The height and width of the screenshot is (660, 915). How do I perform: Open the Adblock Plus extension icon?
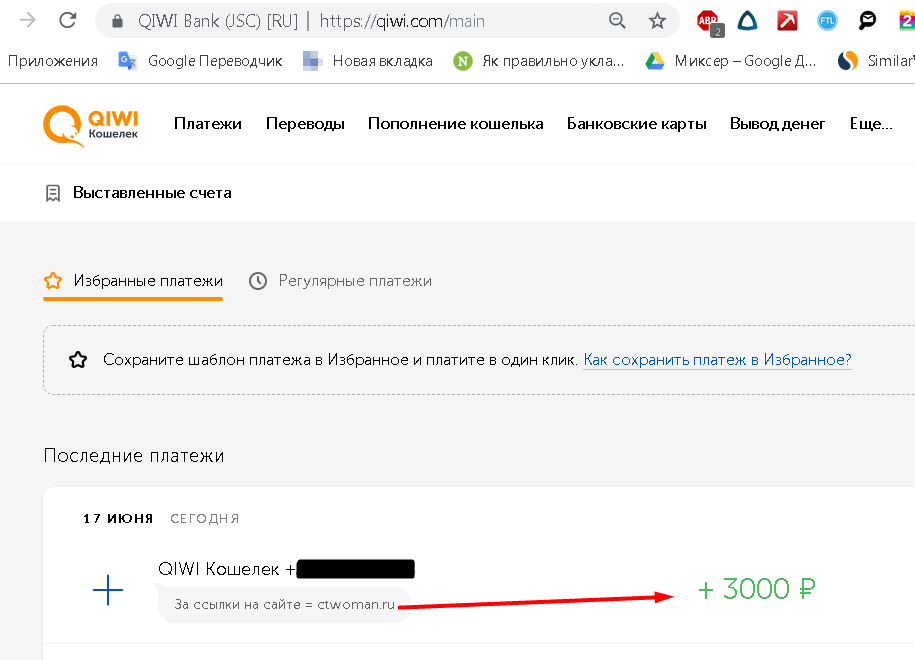(x=709, y=22)
